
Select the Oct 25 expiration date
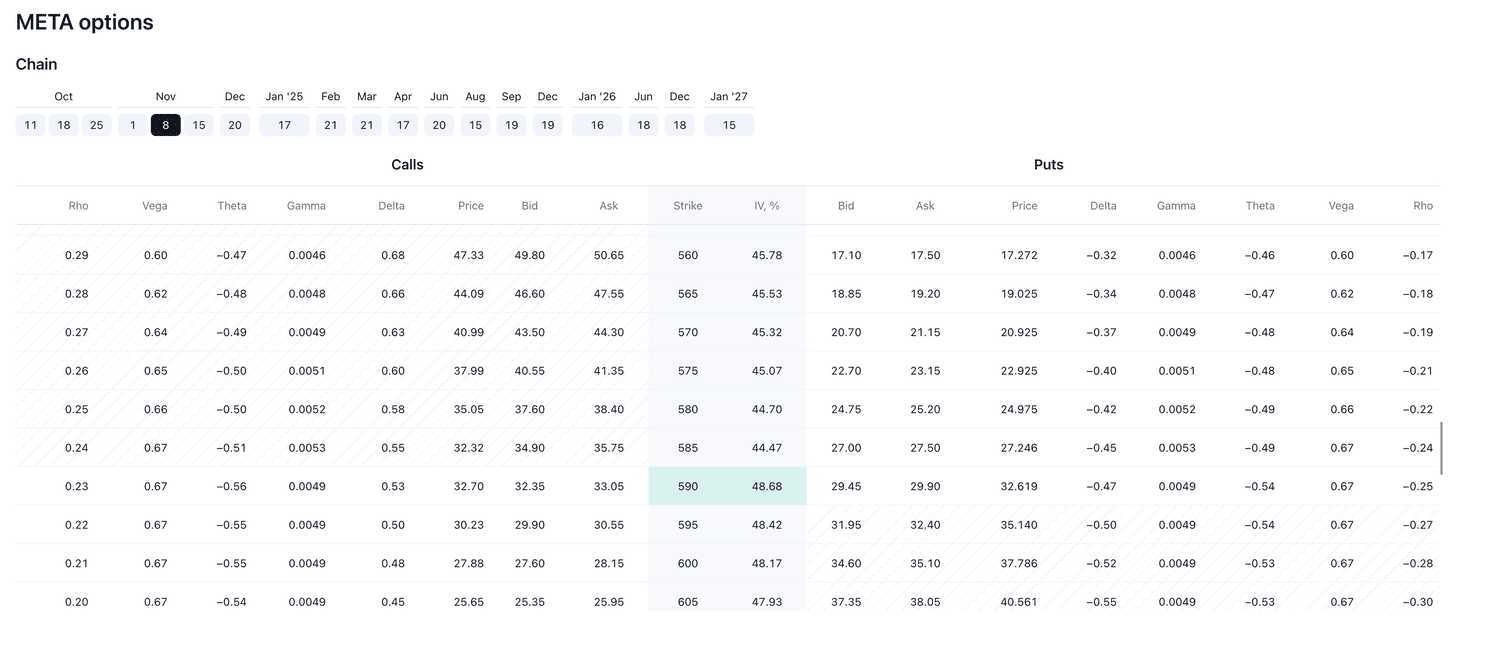tap(97, 125)
